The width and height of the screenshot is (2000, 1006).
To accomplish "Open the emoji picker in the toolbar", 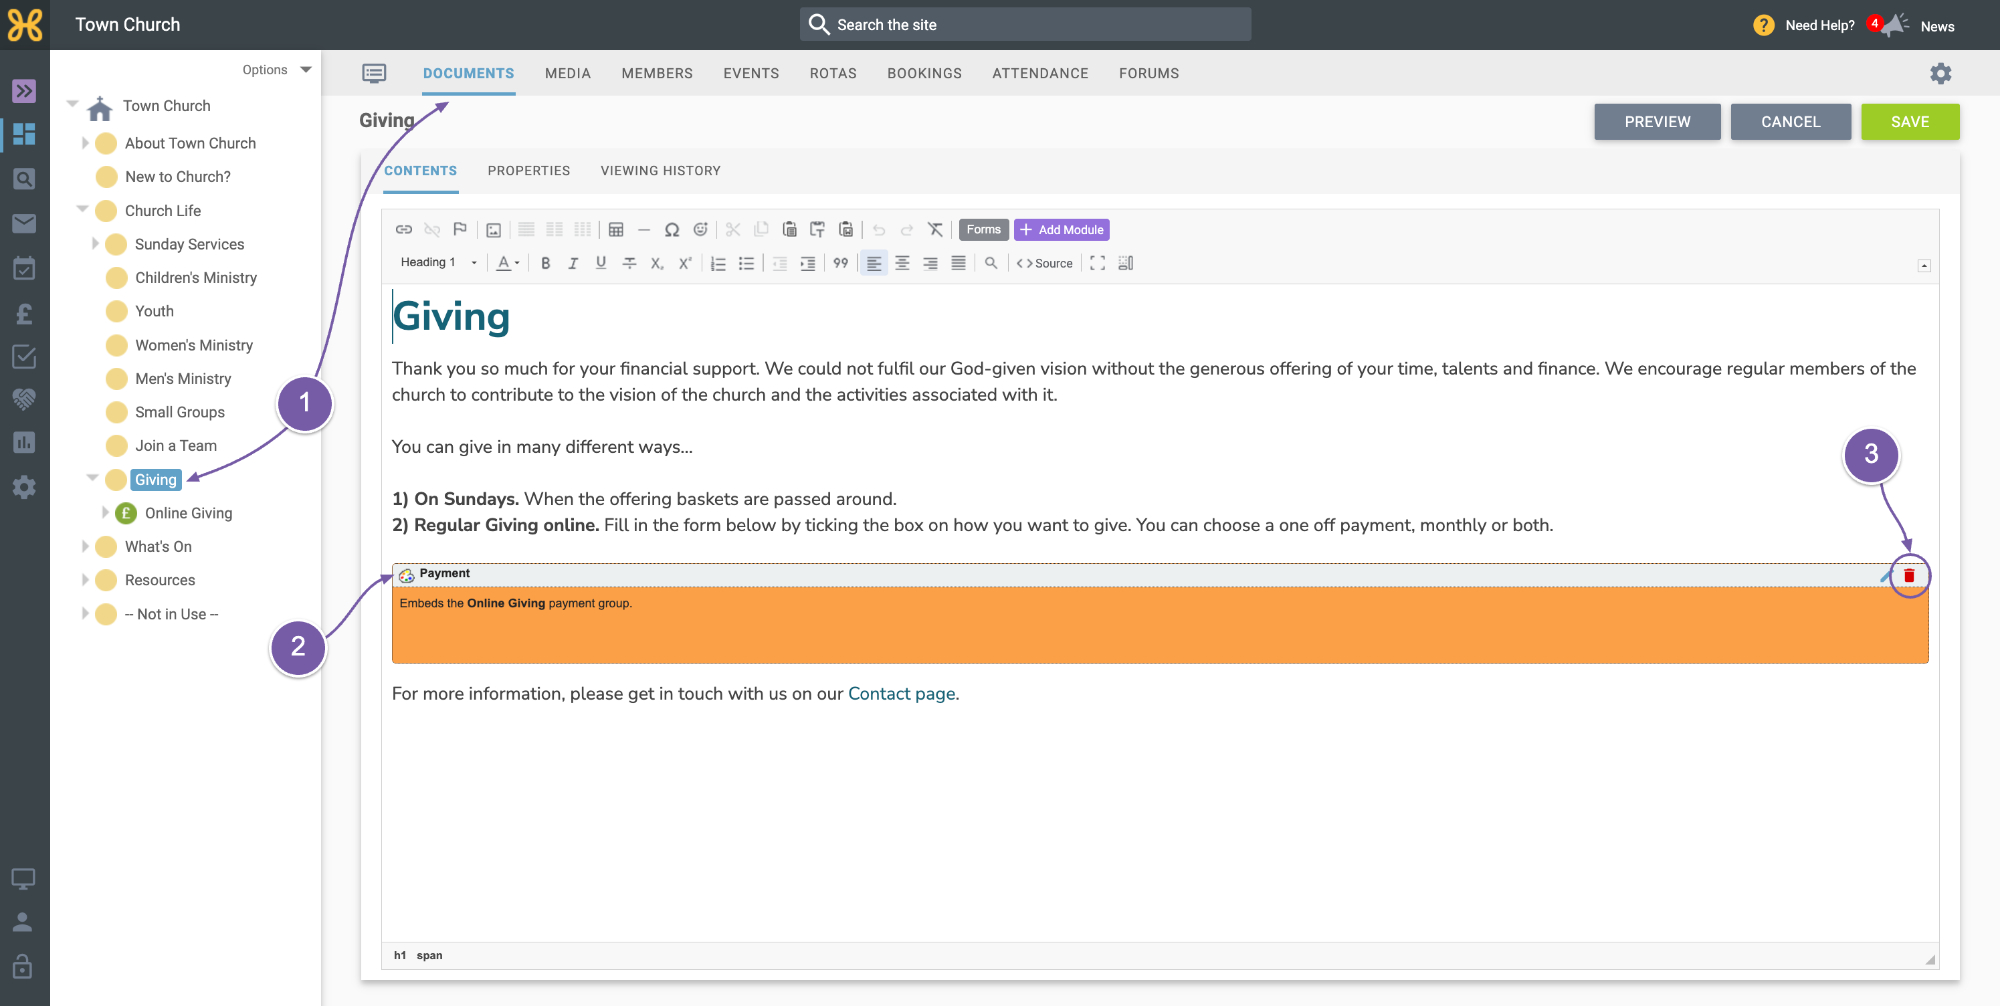I will tap(700, 230).
